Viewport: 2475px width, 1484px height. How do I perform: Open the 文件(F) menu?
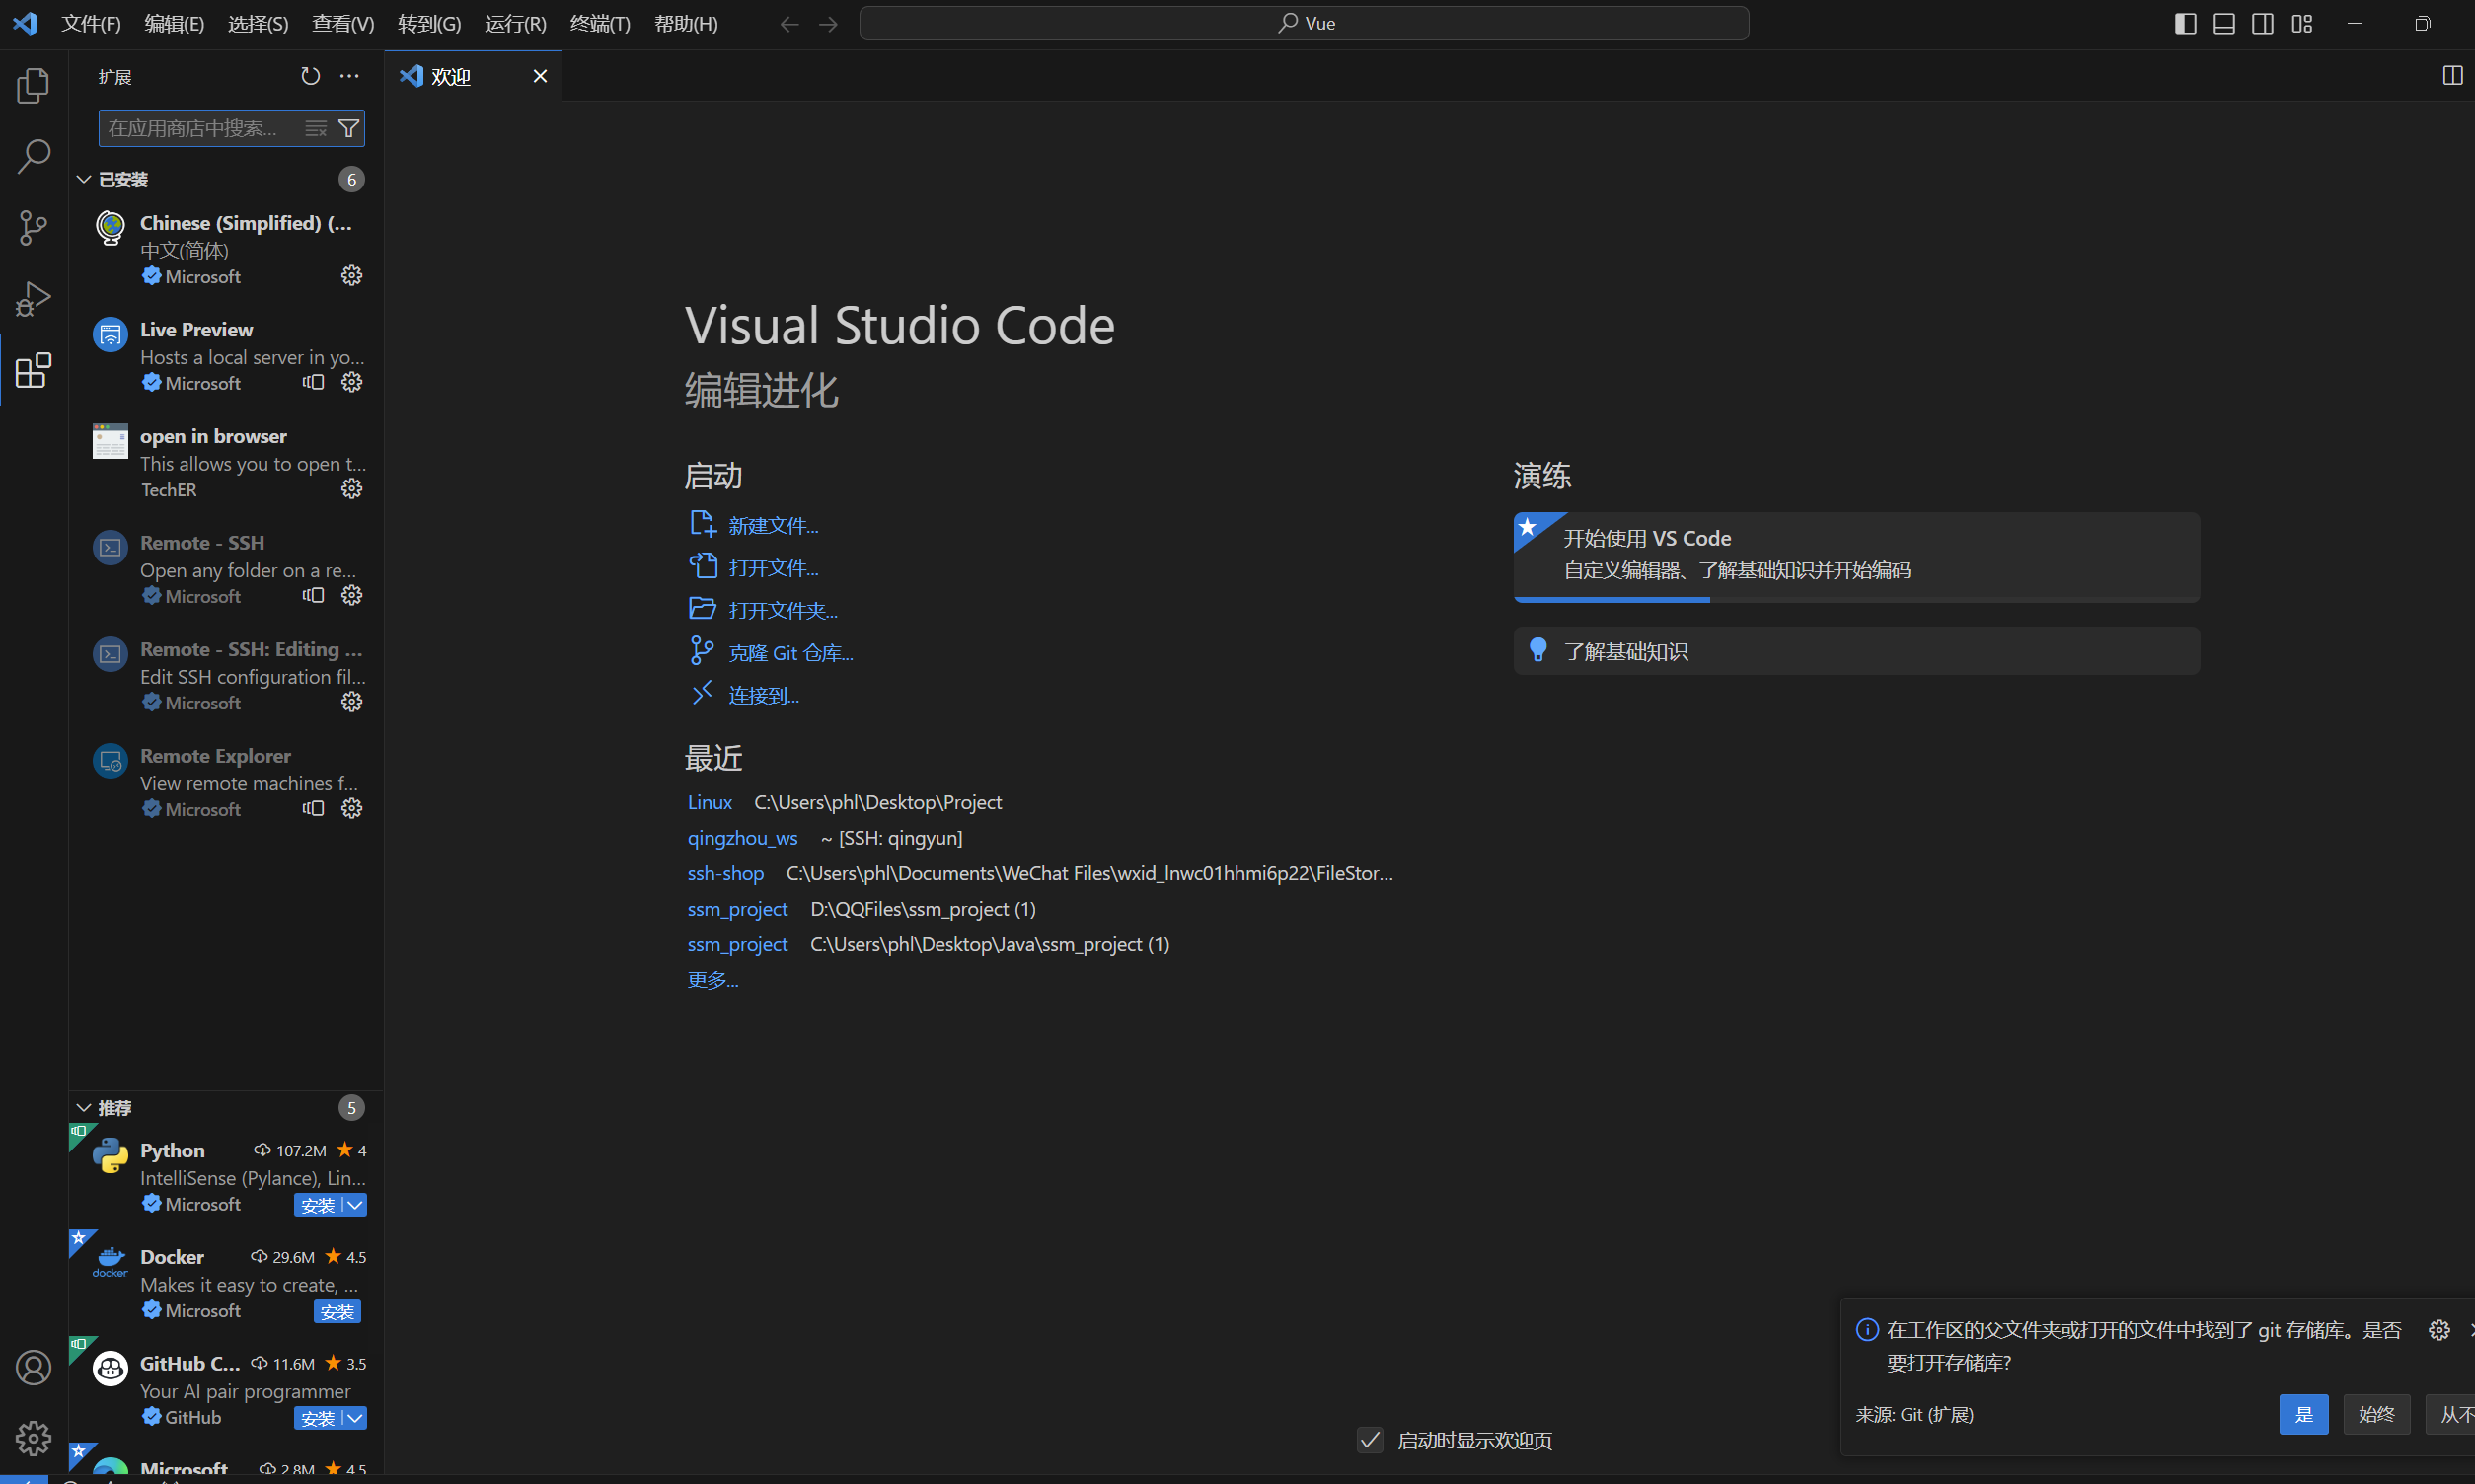coord(91,23)
